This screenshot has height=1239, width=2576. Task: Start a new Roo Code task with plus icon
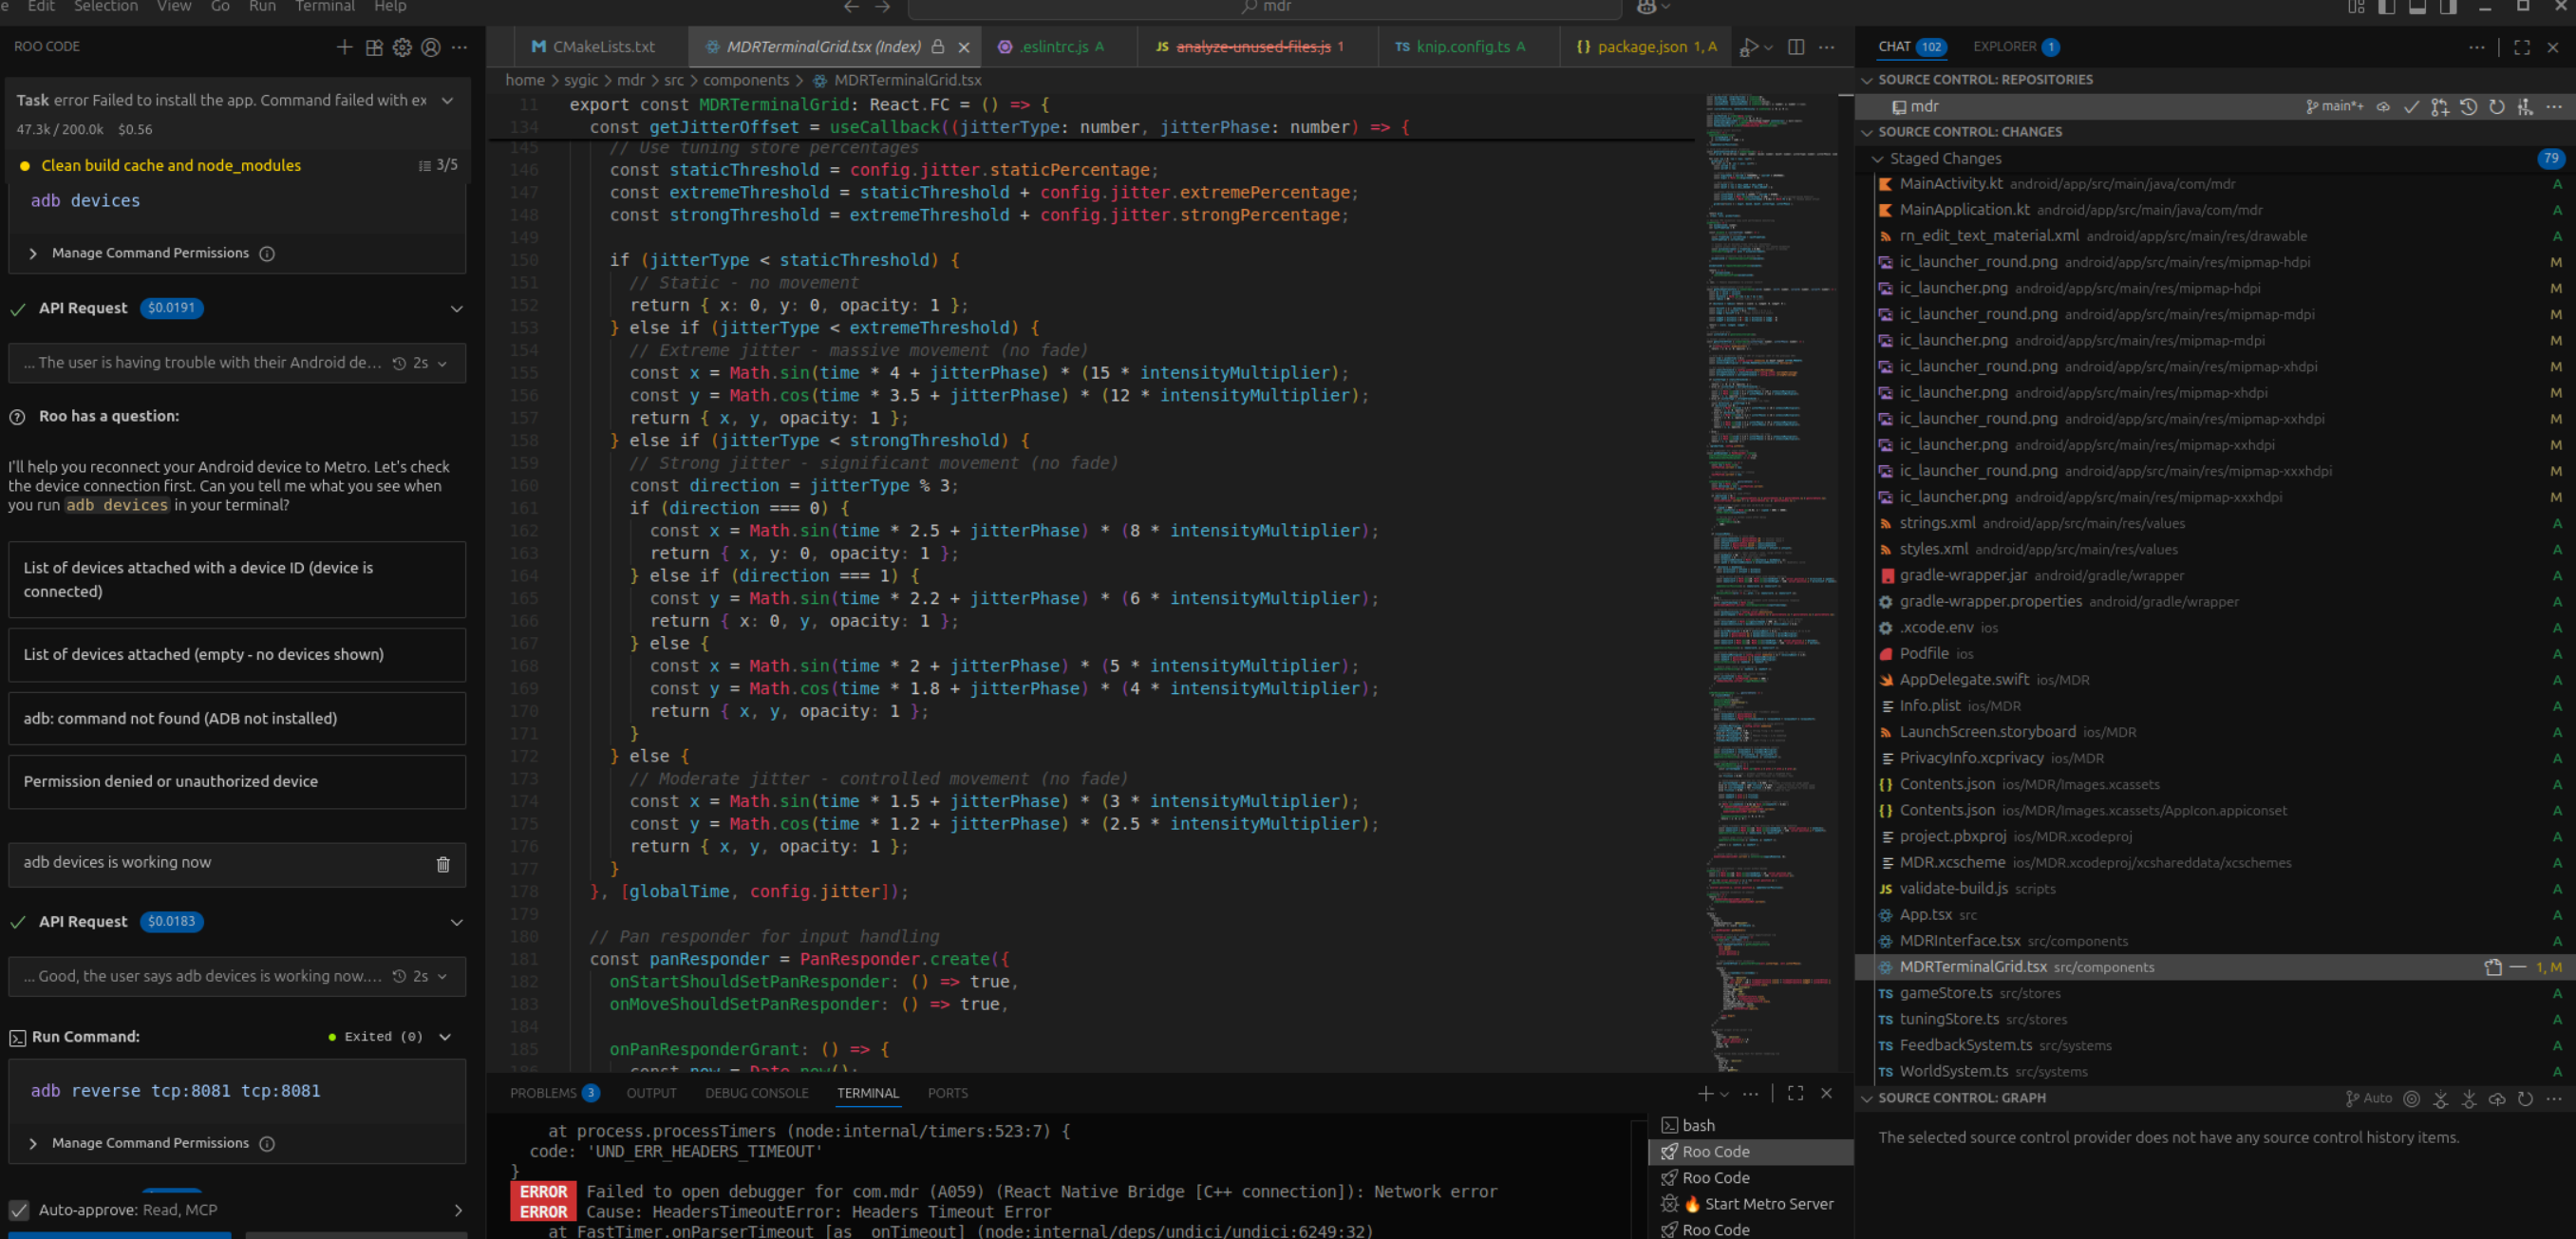point(344,47)
